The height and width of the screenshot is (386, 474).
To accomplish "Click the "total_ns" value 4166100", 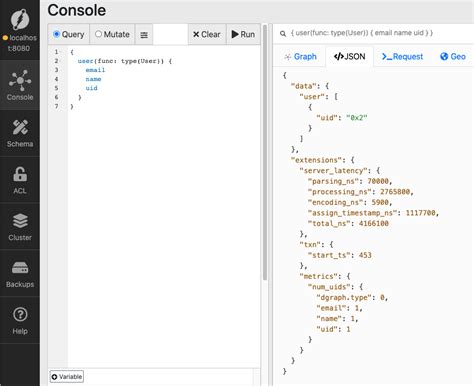I will 374,224.
